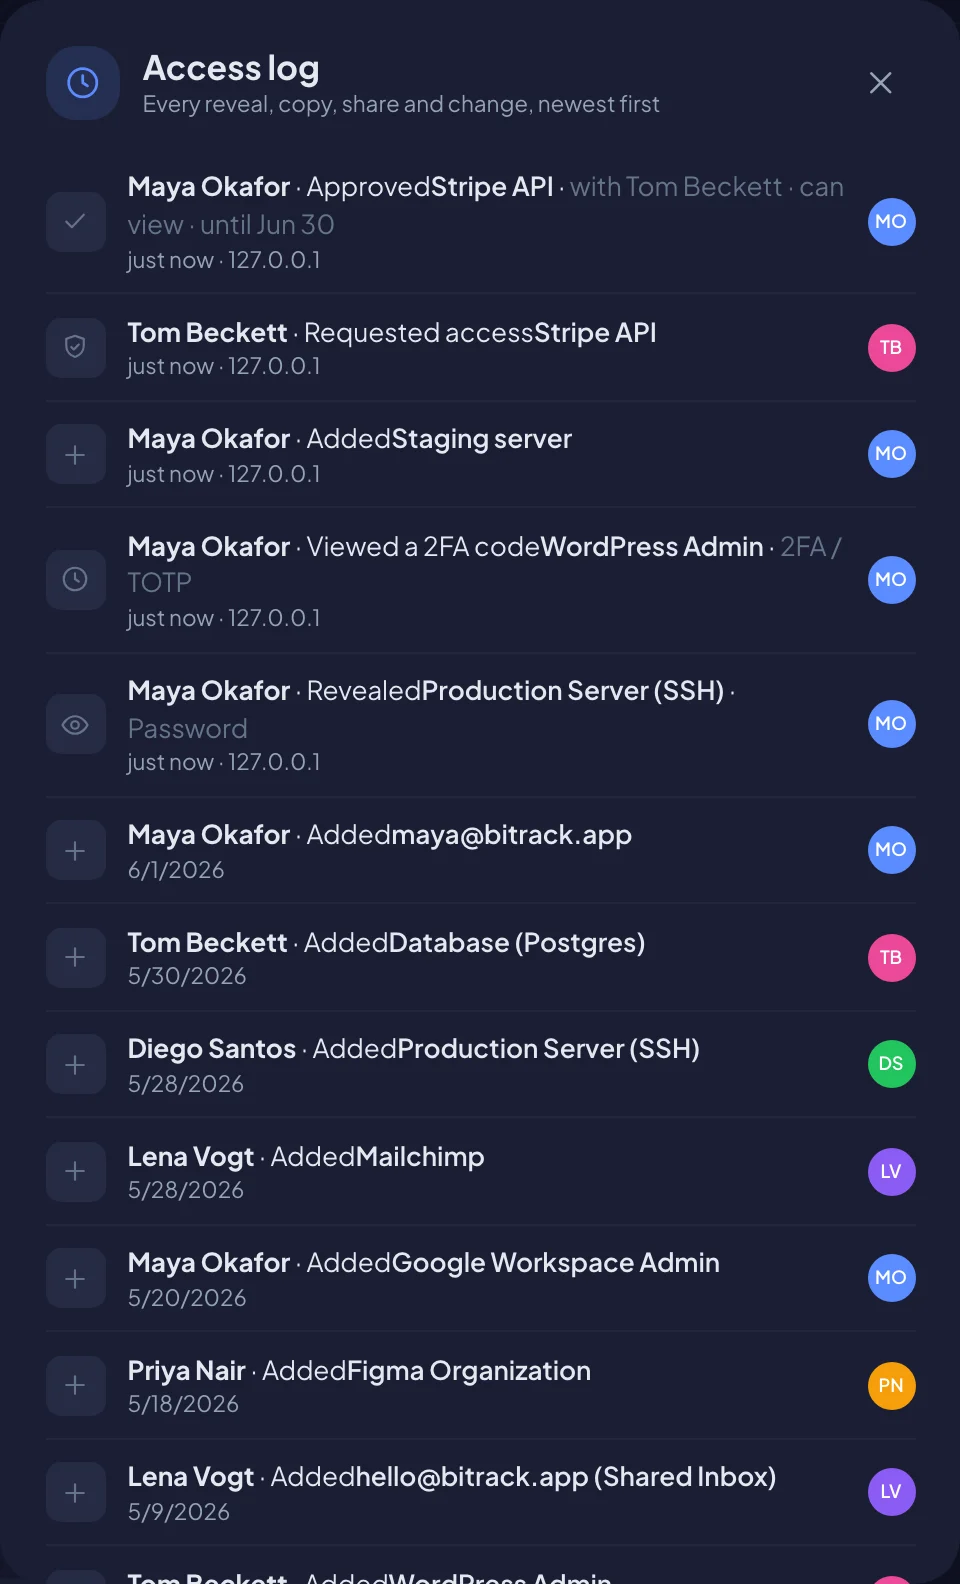Click the plus icon on Google Workspace Admin row
Screen dimensions: 960x1584
coord(76,1279)
